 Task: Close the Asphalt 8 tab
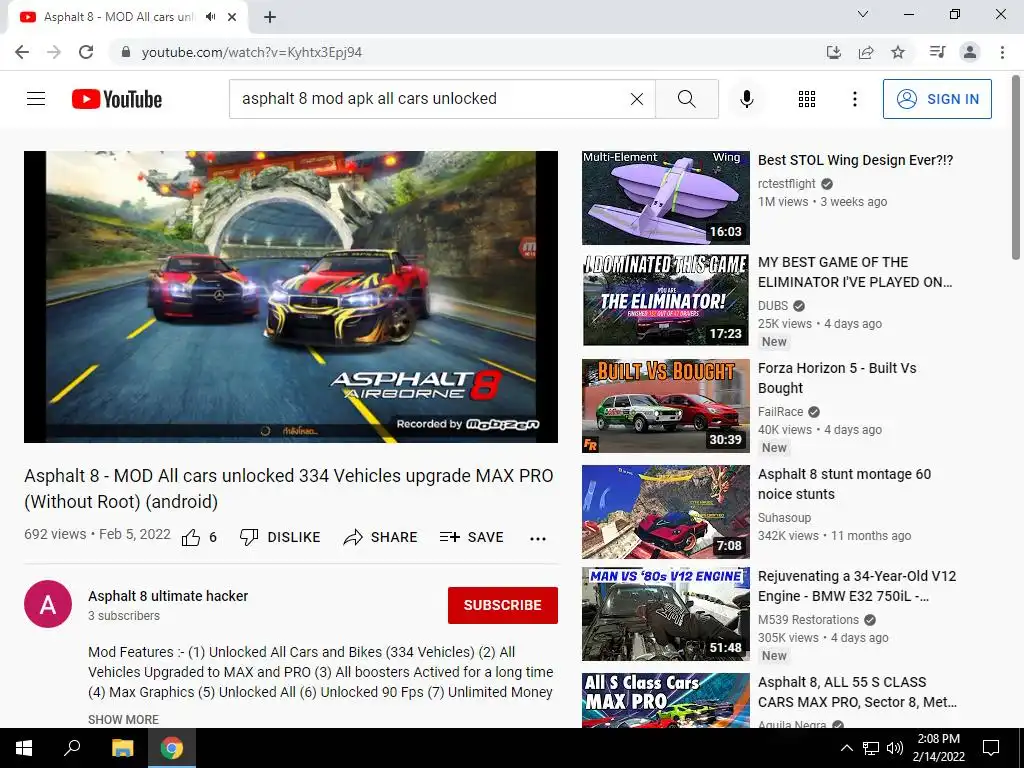click(x=232, y=18)
